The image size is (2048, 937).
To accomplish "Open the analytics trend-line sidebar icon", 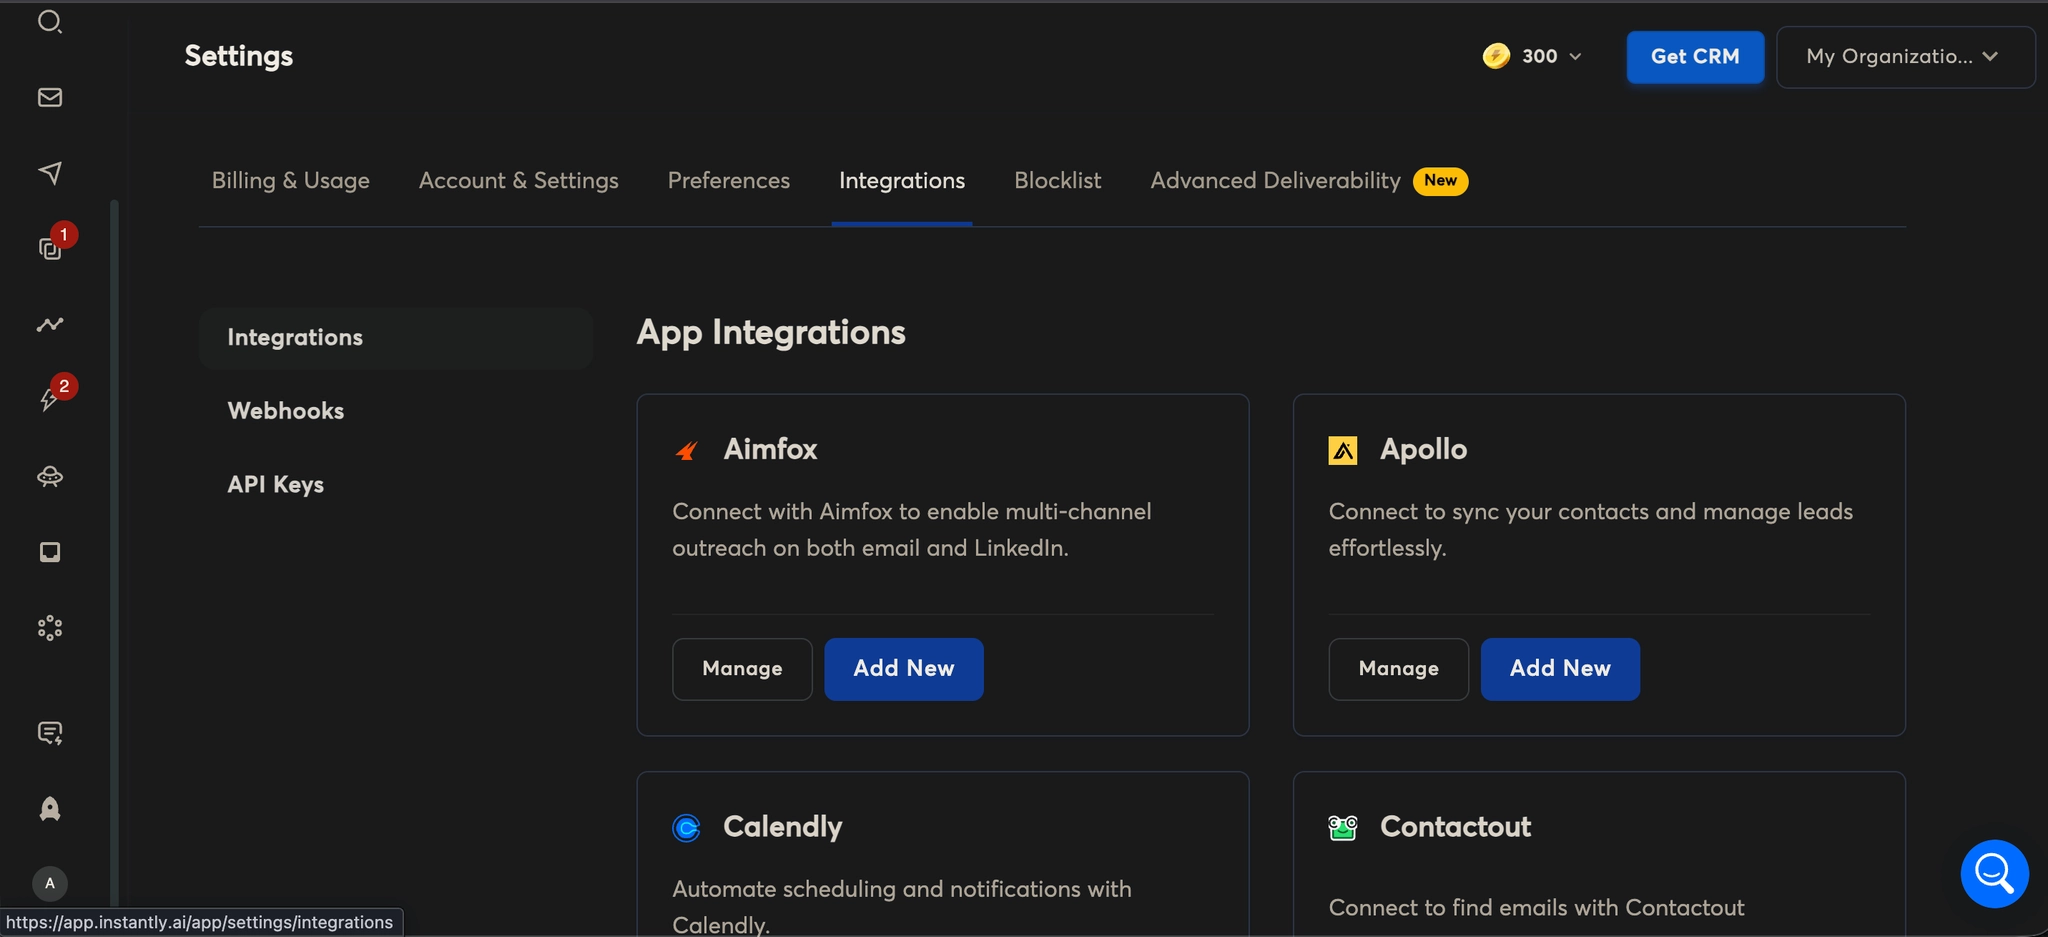I will pos(49,324).
